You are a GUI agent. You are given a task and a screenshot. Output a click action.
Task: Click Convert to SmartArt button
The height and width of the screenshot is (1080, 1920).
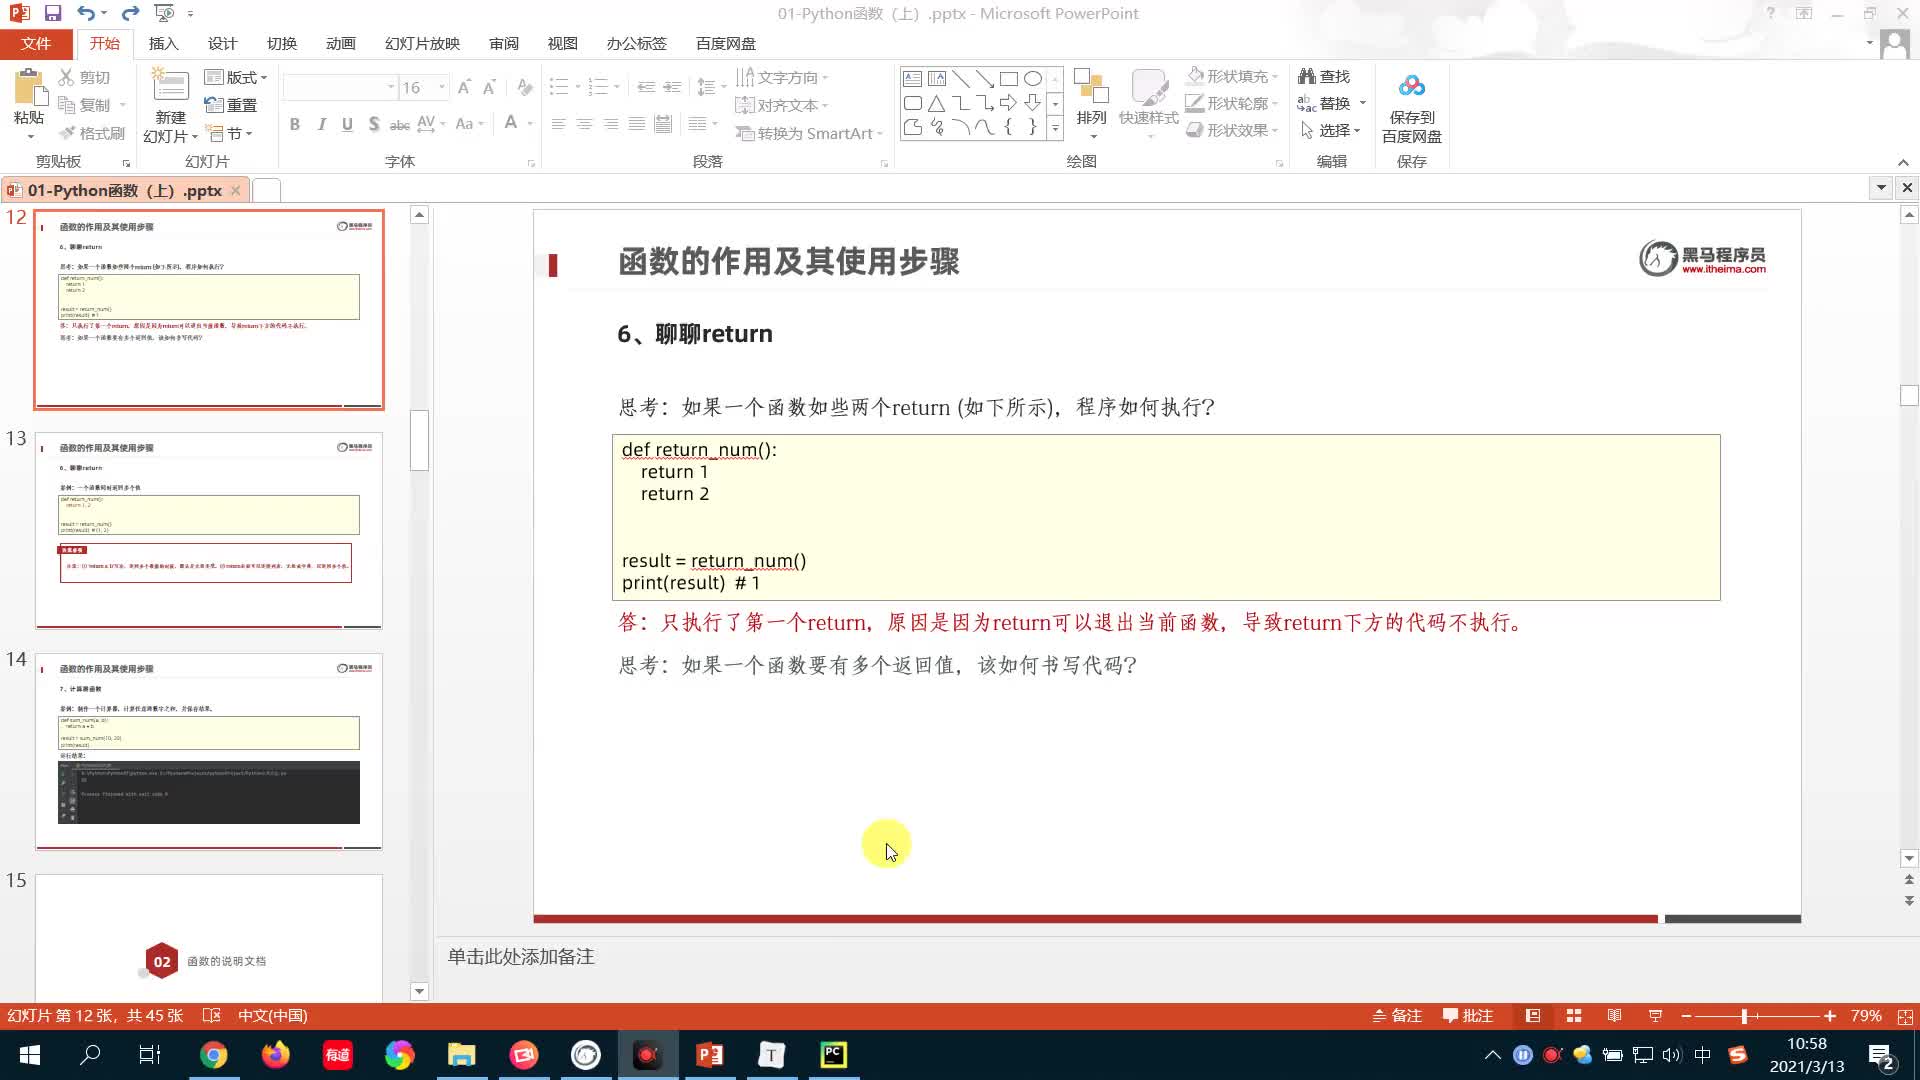(x=809, y=133)
